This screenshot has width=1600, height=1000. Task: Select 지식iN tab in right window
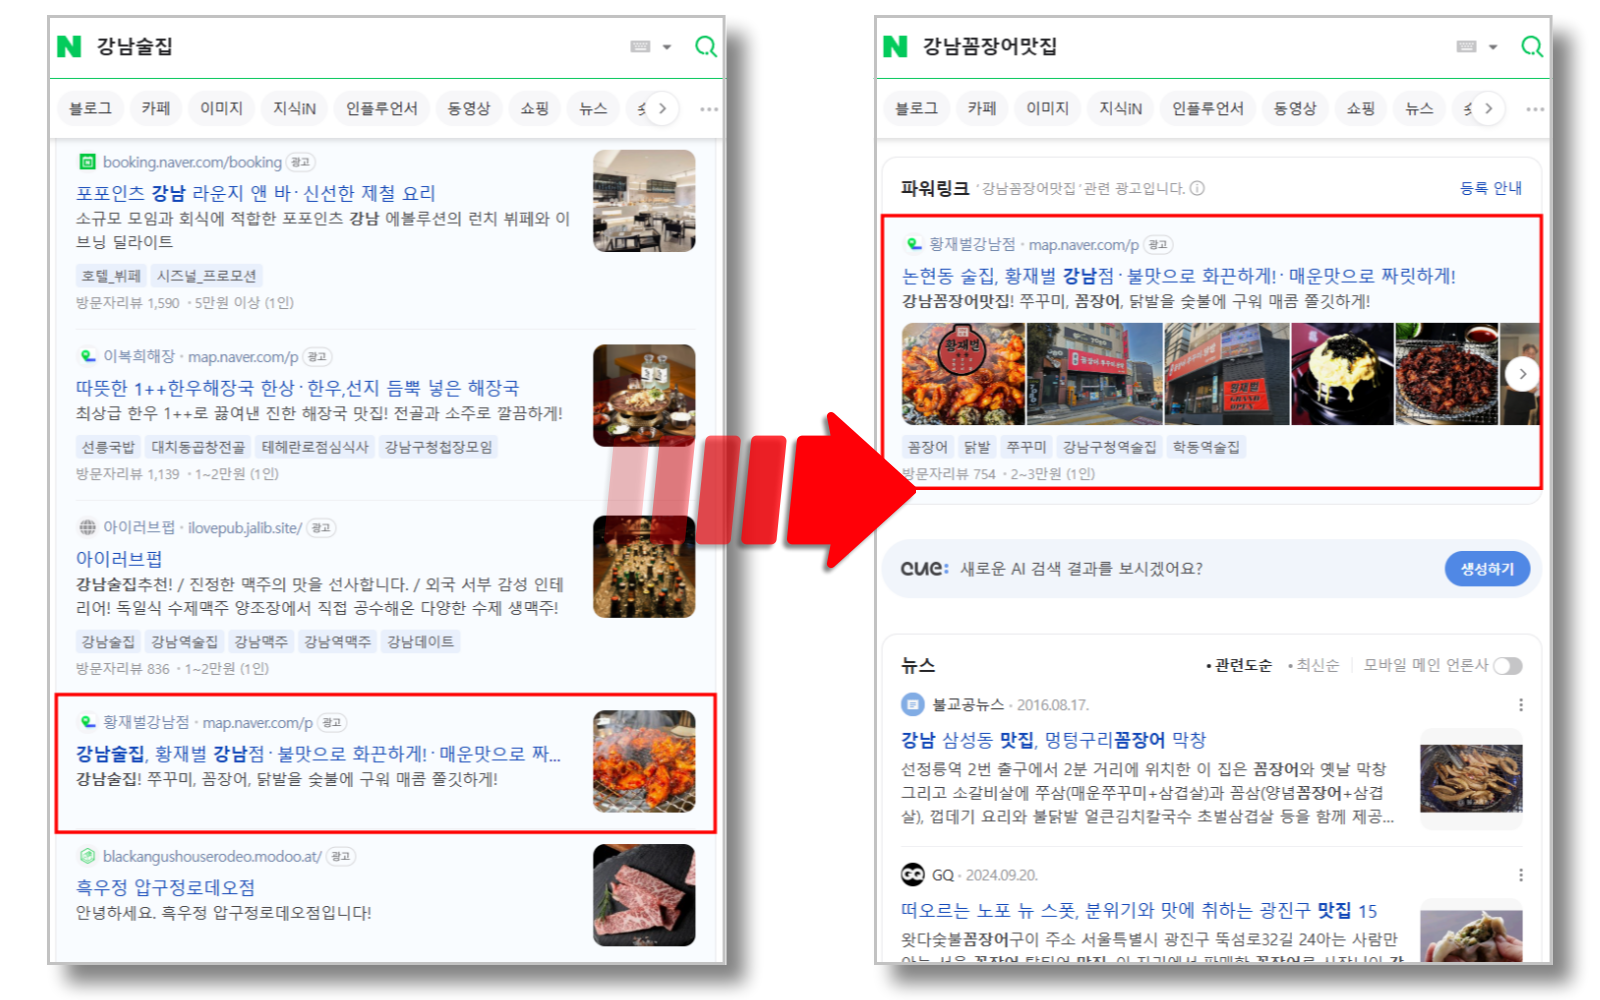(x=1120, y=108)
